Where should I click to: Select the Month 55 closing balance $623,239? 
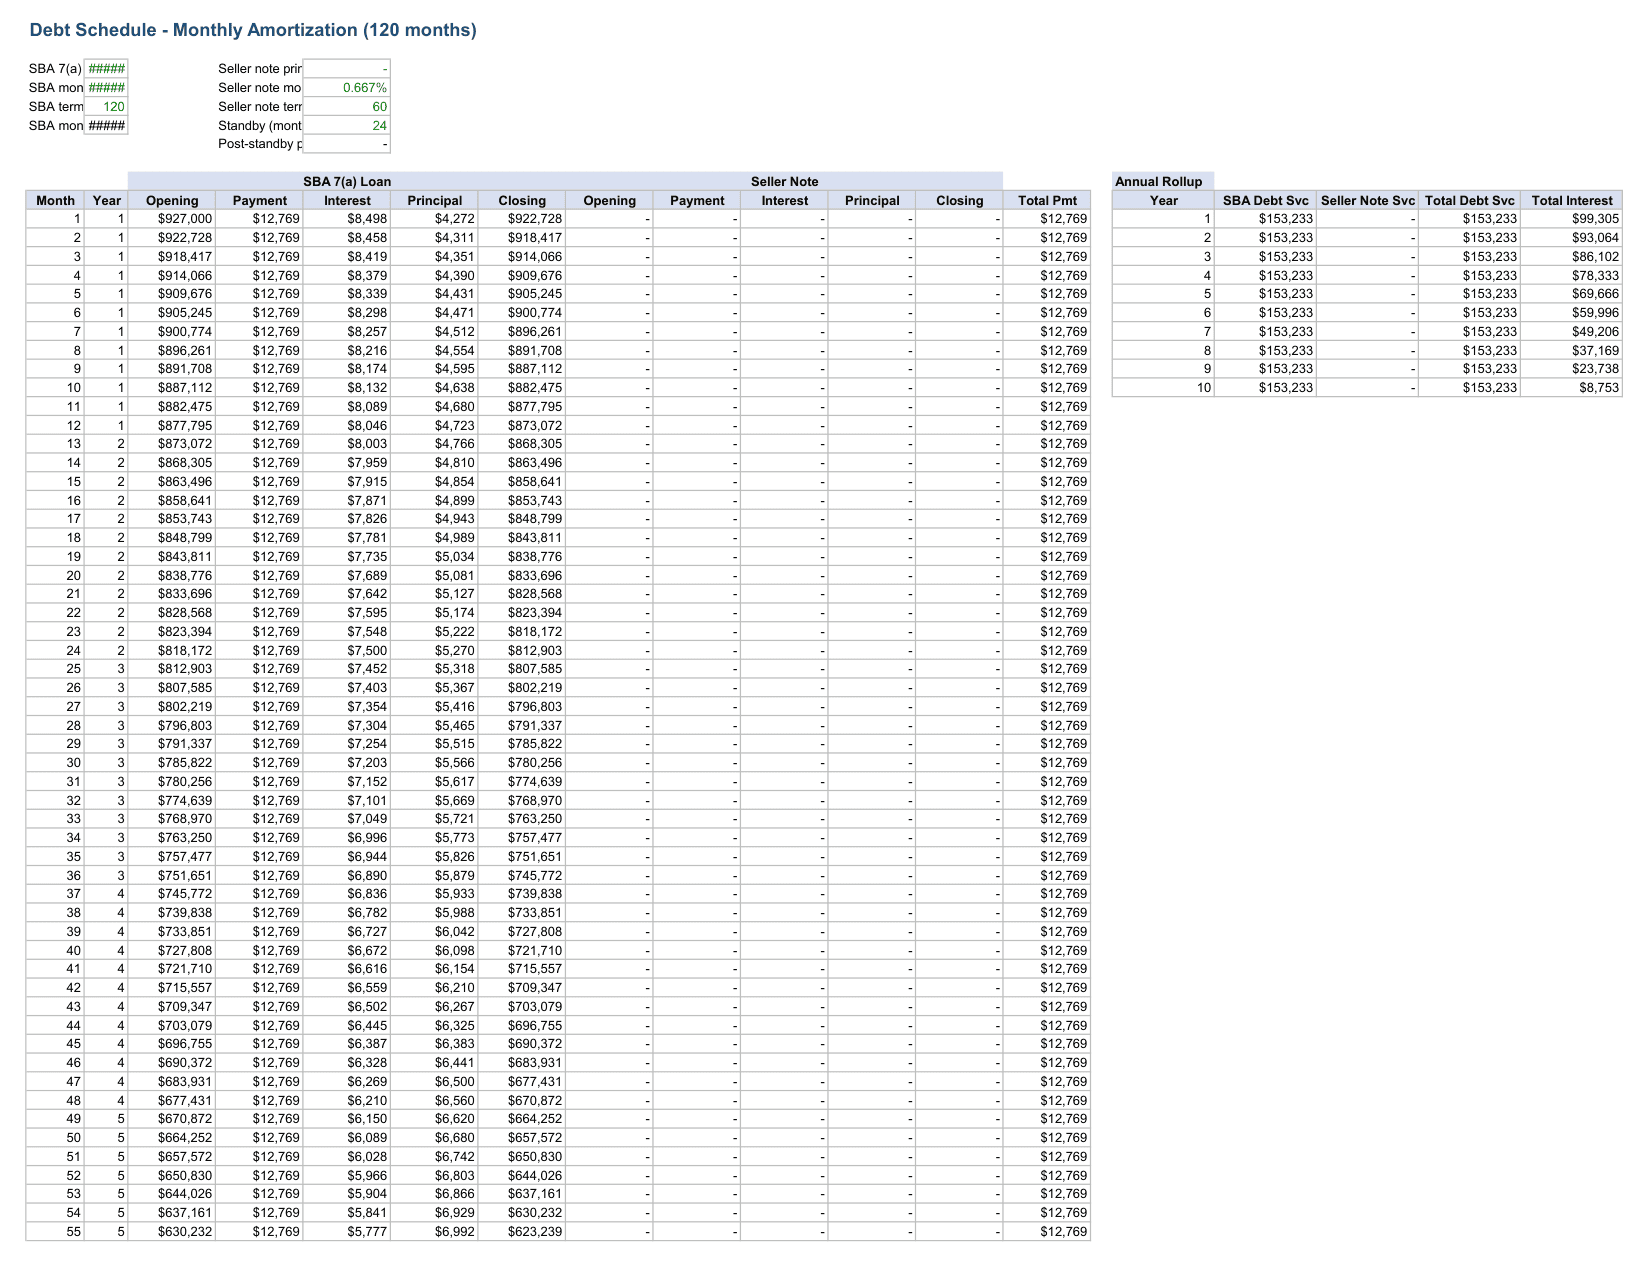click(x=522, y=1231)
